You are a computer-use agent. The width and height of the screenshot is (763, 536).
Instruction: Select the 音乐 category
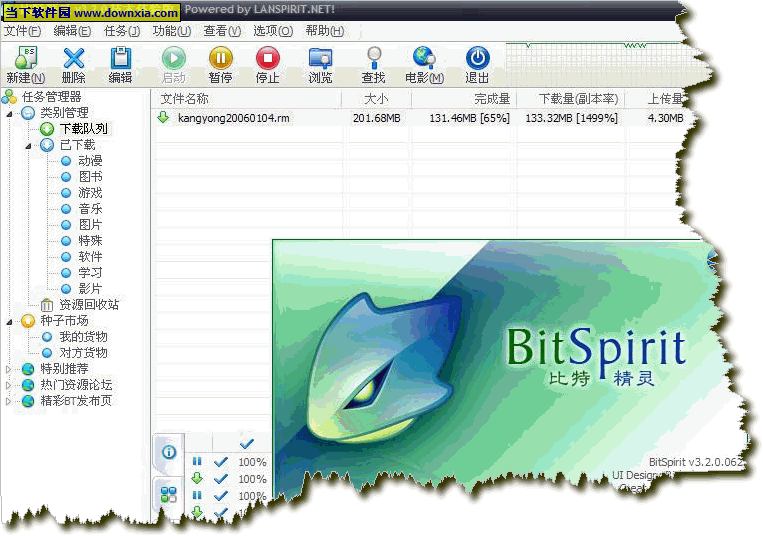tap(90, 209)
